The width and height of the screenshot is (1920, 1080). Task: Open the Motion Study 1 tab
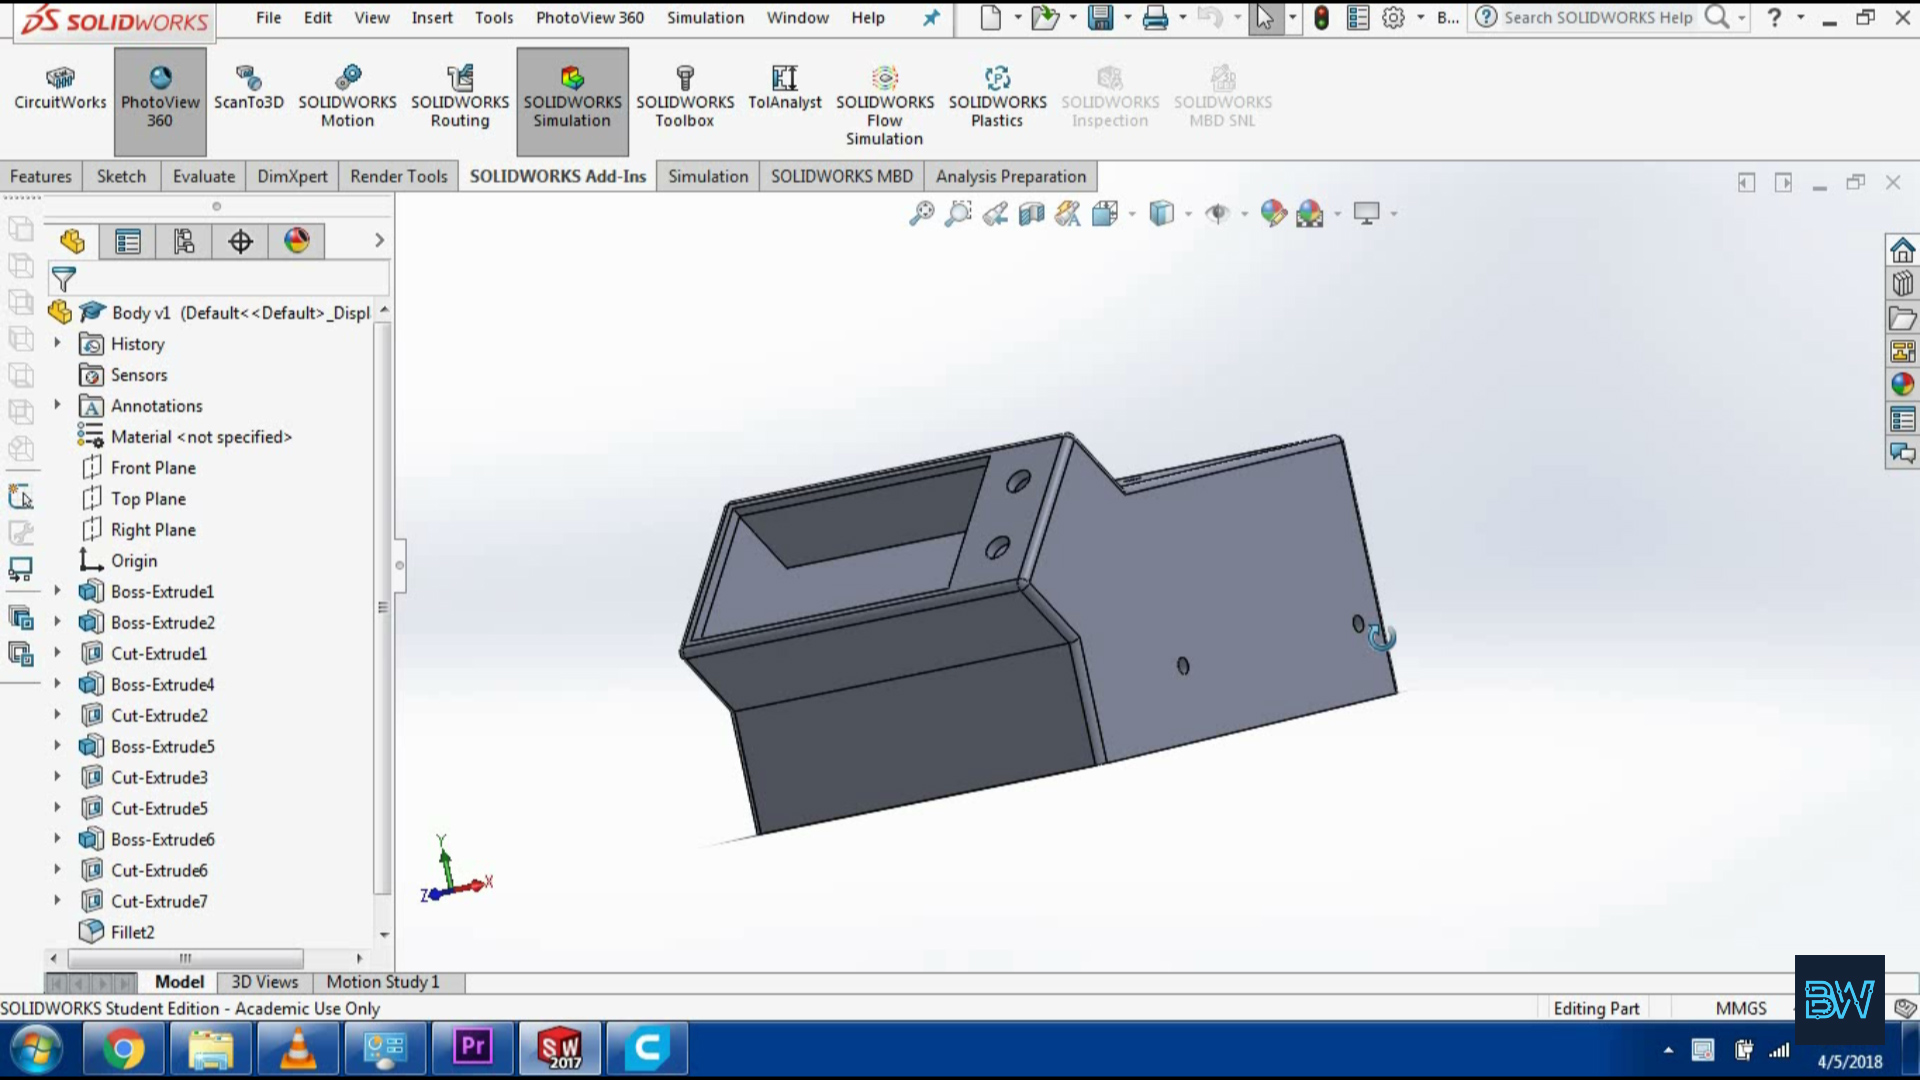click(382, 982)
